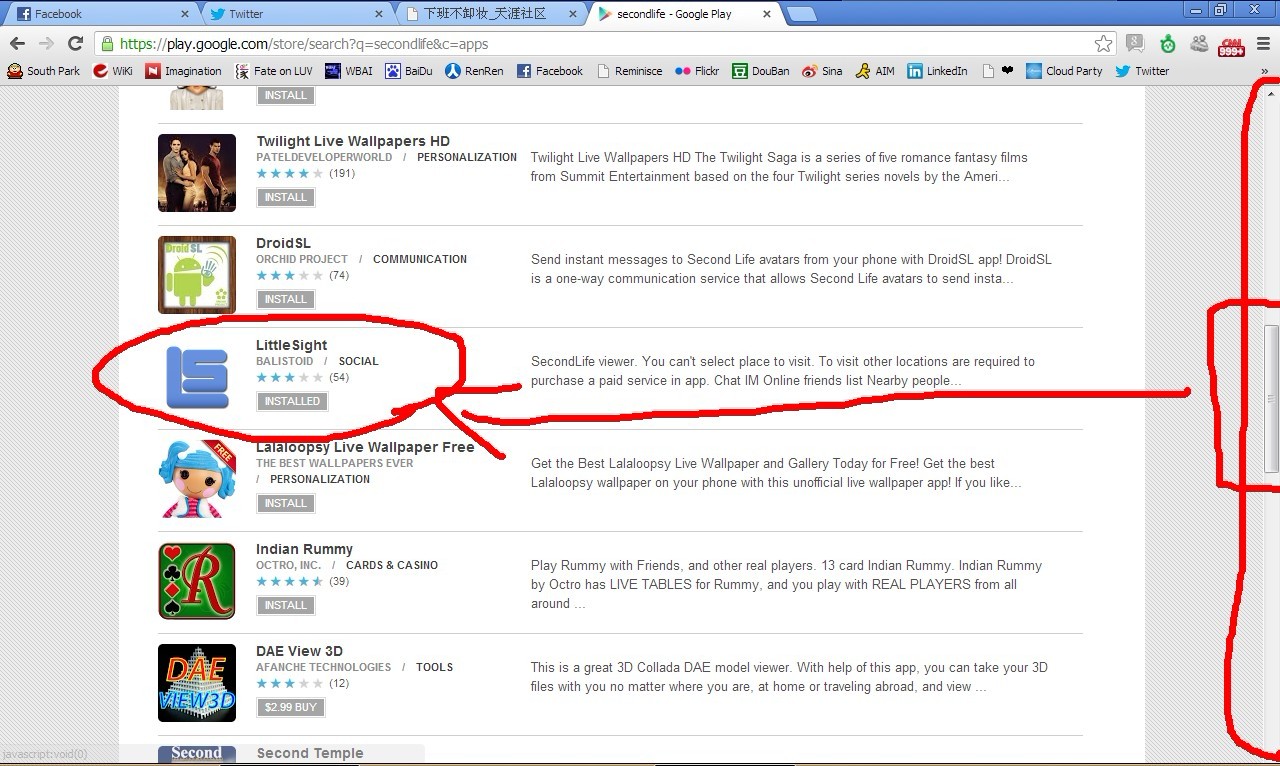Open the Chrome menu with three bars
The width and height of the screenshot is (1280, 766).
click(x=1263, y=44)
